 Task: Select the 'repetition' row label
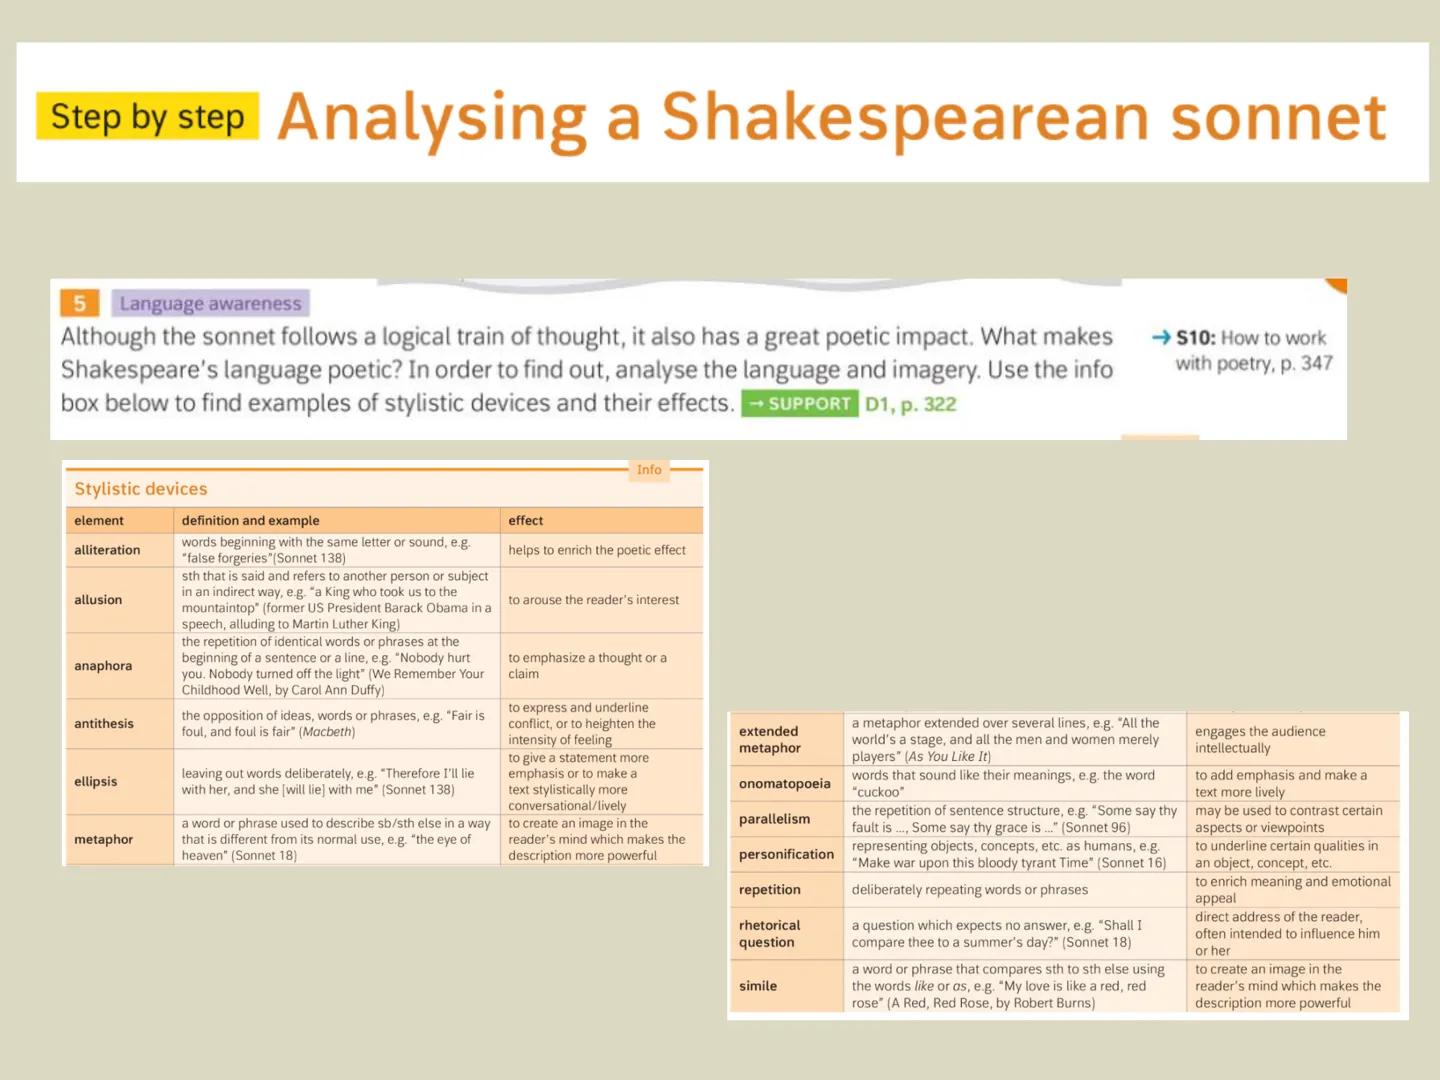click(x=770, y=890)
